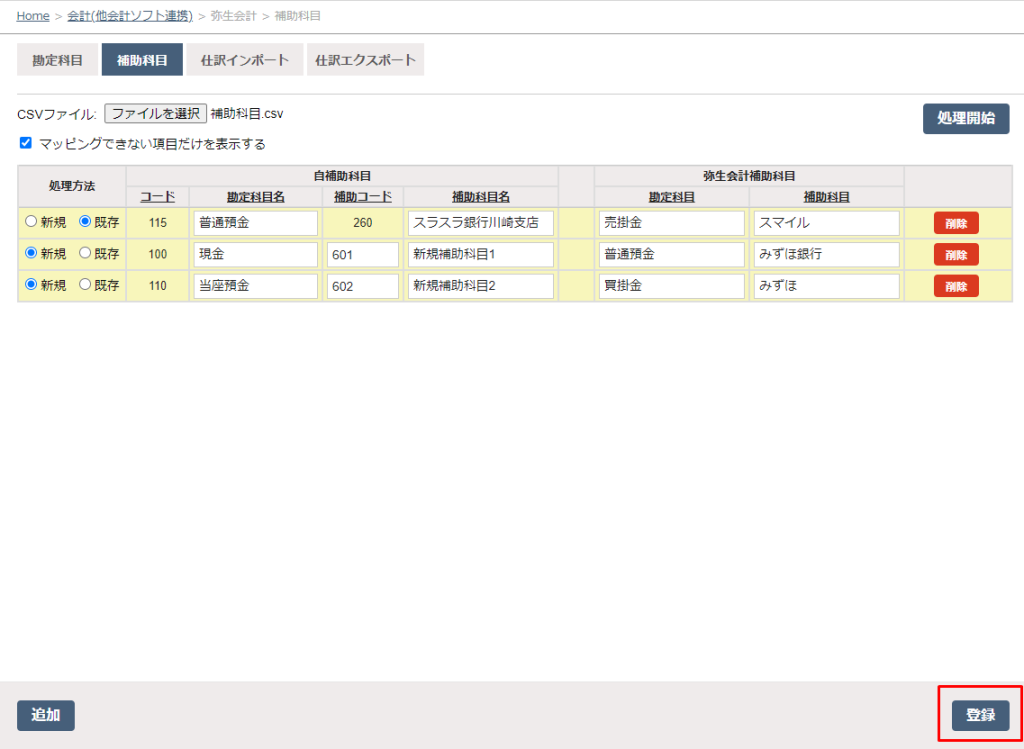Click the スラスラ銀行川崎支店 field
This screenshot has height=749, width=1024.
click(x=481, y=223)
